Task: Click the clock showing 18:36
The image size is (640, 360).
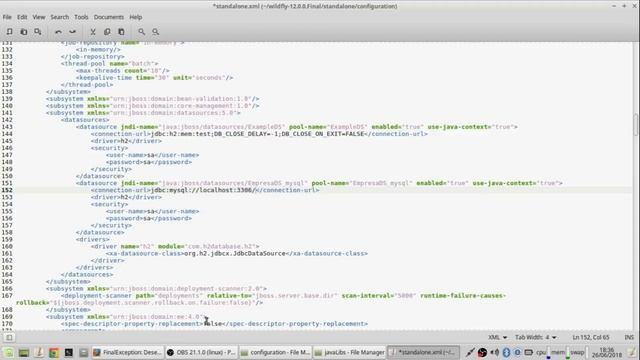Action: [607, 352]
